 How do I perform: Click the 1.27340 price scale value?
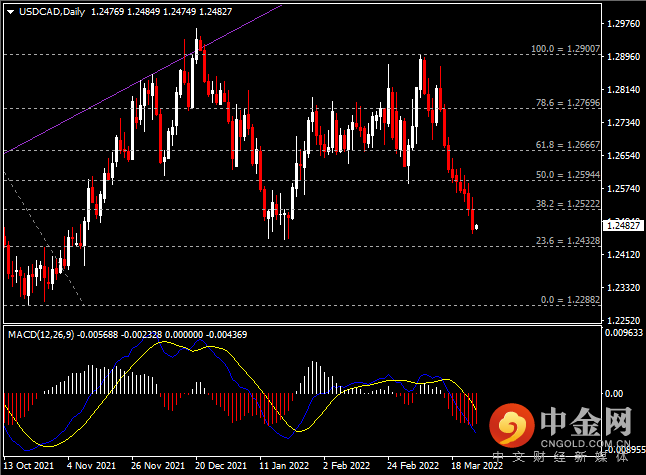tap(624, 122)
